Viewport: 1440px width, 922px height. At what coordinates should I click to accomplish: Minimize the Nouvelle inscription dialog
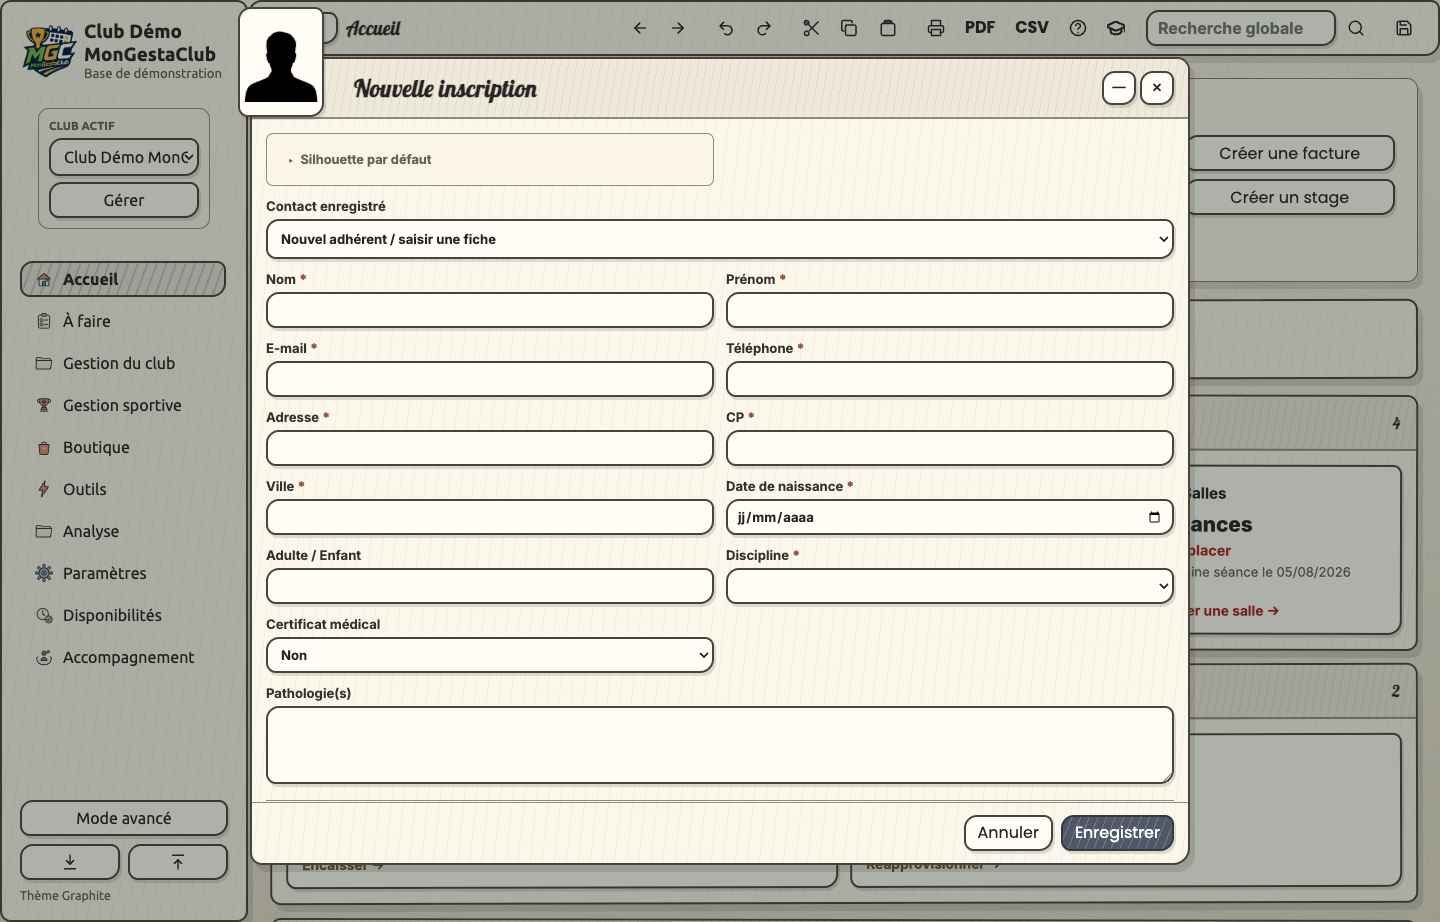click(1119, 88)
